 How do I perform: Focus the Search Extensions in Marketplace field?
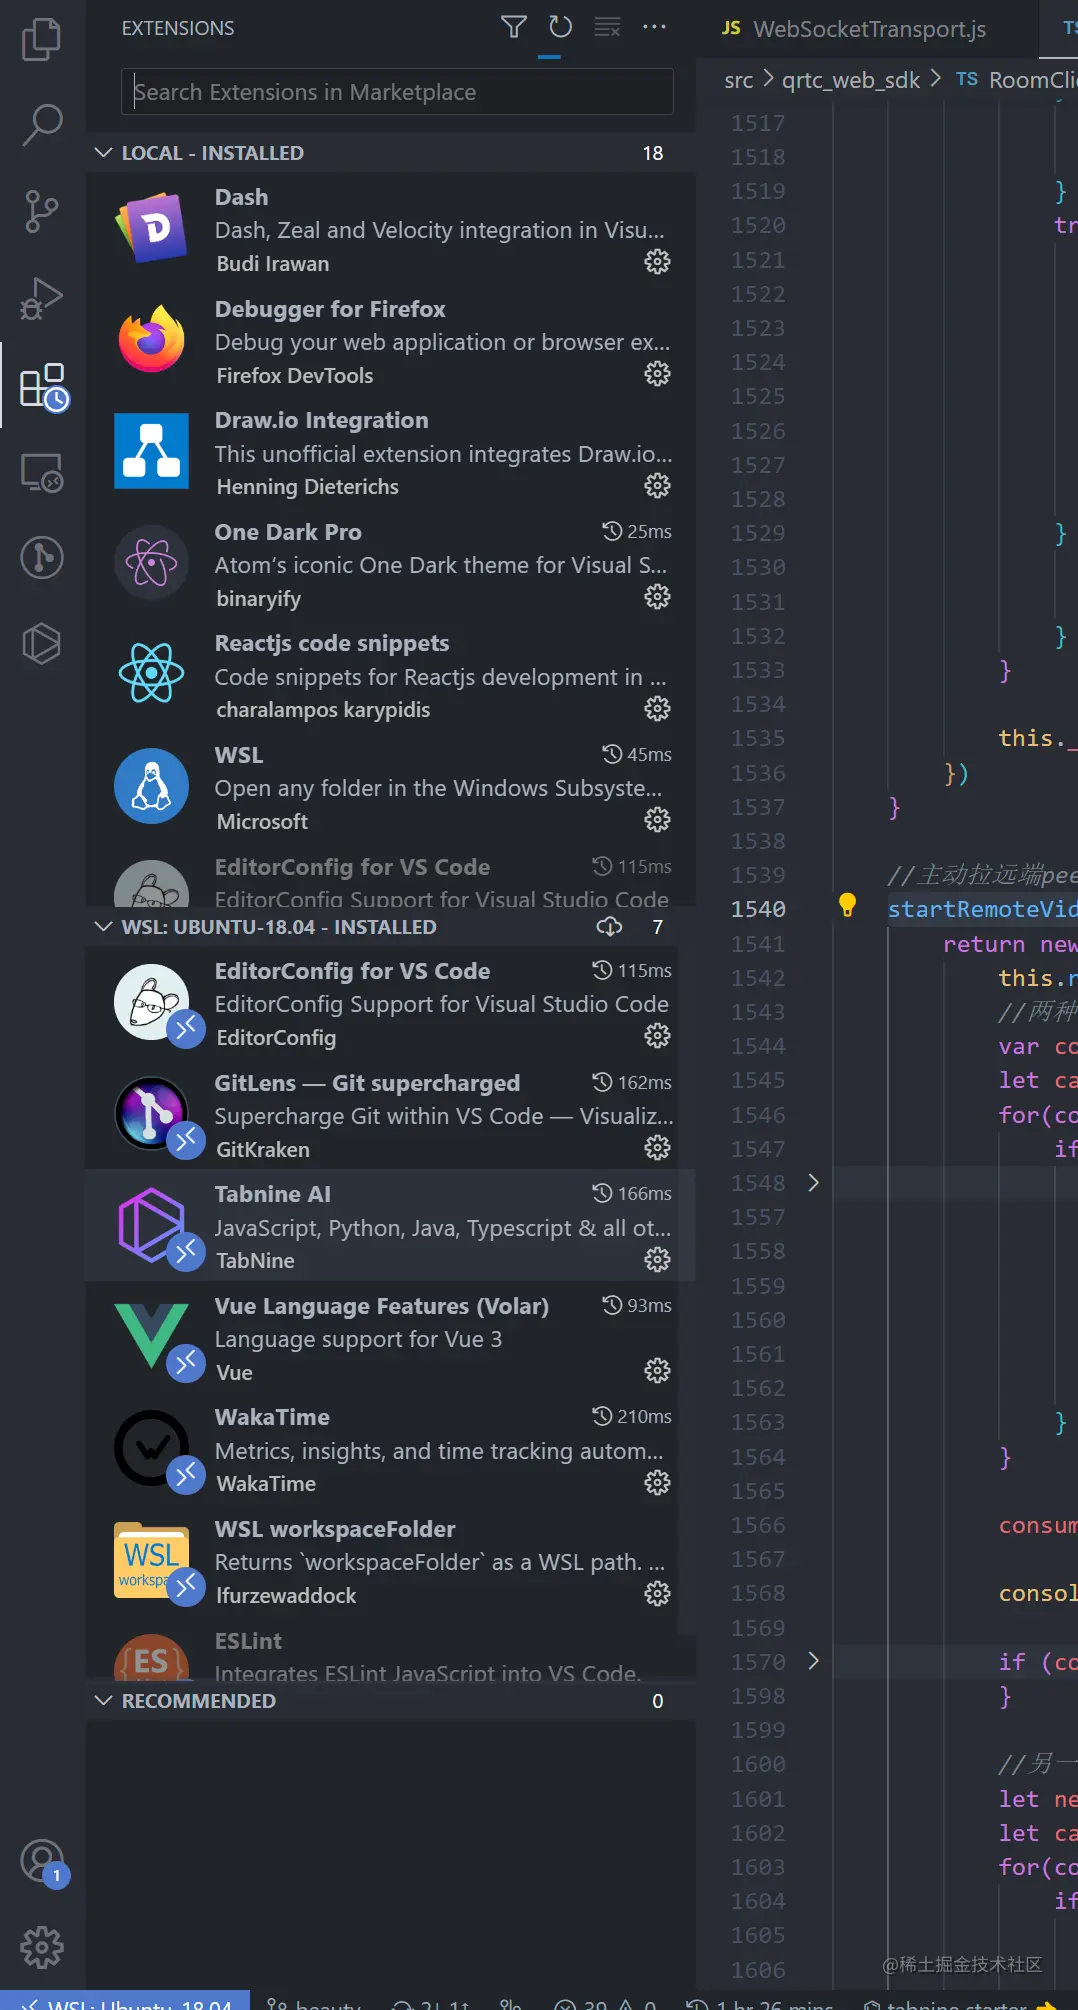397,92
